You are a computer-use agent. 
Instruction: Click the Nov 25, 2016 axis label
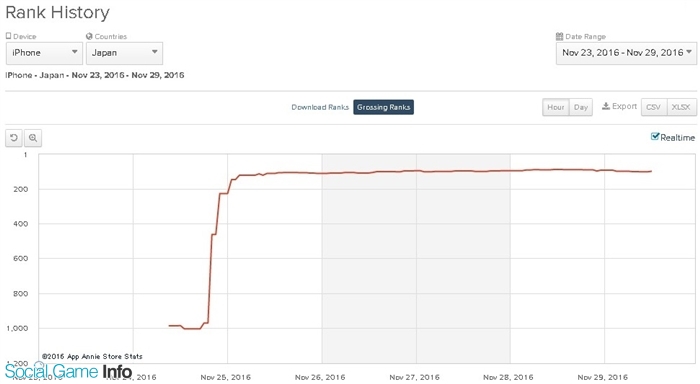[x=225, y=377]
